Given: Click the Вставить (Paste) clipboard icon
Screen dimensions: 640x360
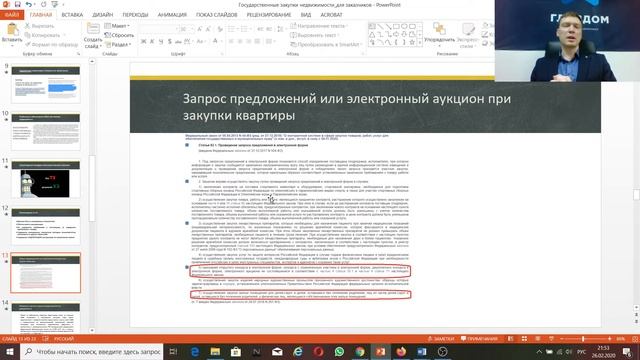Looking at the screenshot, I should point(12,29).
